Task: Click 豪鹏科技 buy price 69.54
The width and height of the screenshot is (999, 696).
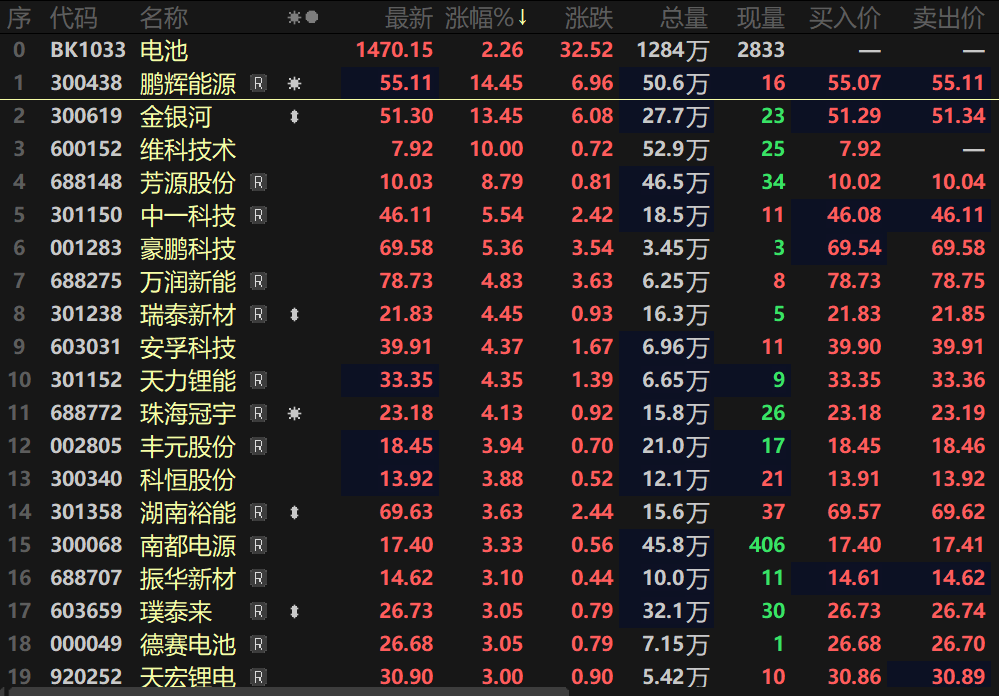Action: coord(854,248)
